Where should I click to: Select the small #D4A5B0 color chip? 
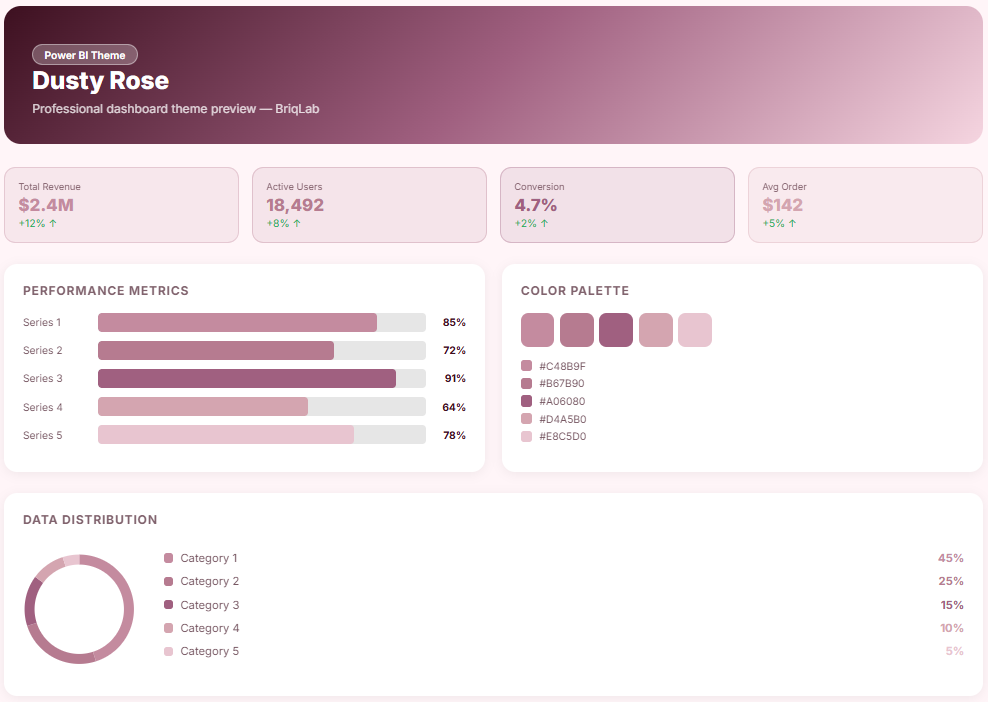coord(527,419)
